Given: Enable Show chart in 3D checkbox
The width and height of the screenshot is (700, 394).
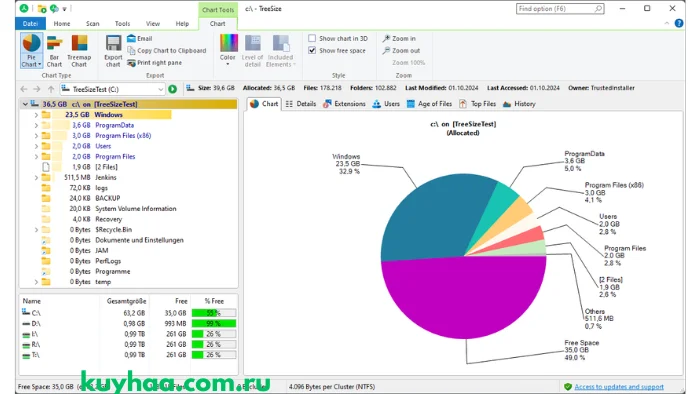Looking at the screenshot, I should (x=312, y=38).
